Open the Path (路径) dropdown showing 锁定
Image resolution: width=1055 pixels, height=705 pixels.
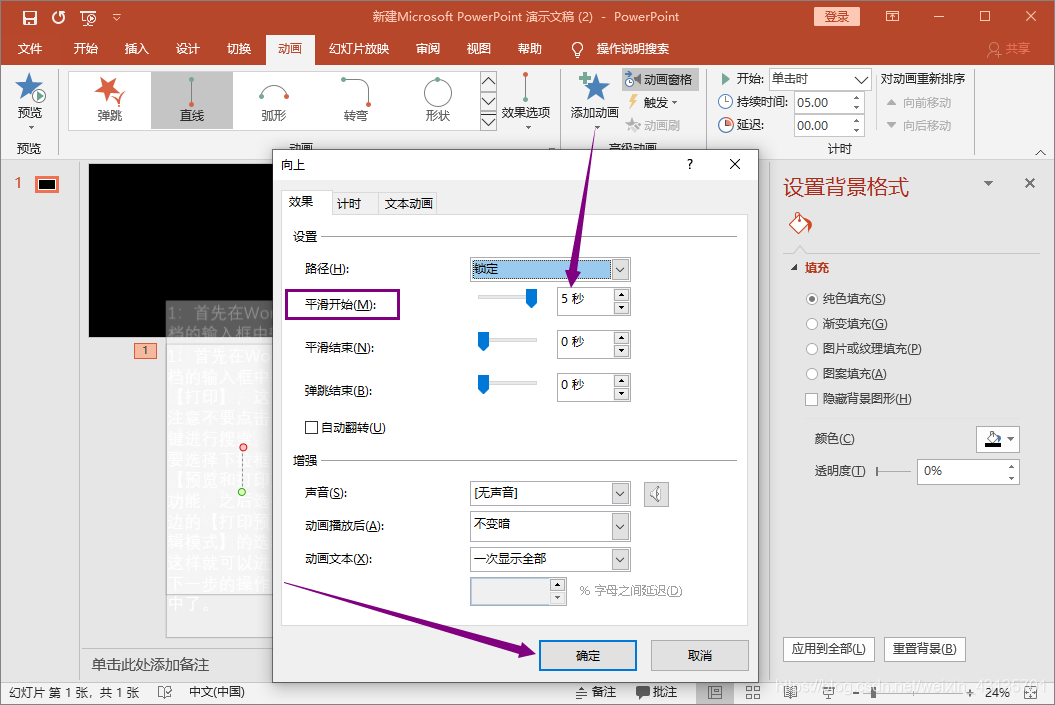coord(550,269)
